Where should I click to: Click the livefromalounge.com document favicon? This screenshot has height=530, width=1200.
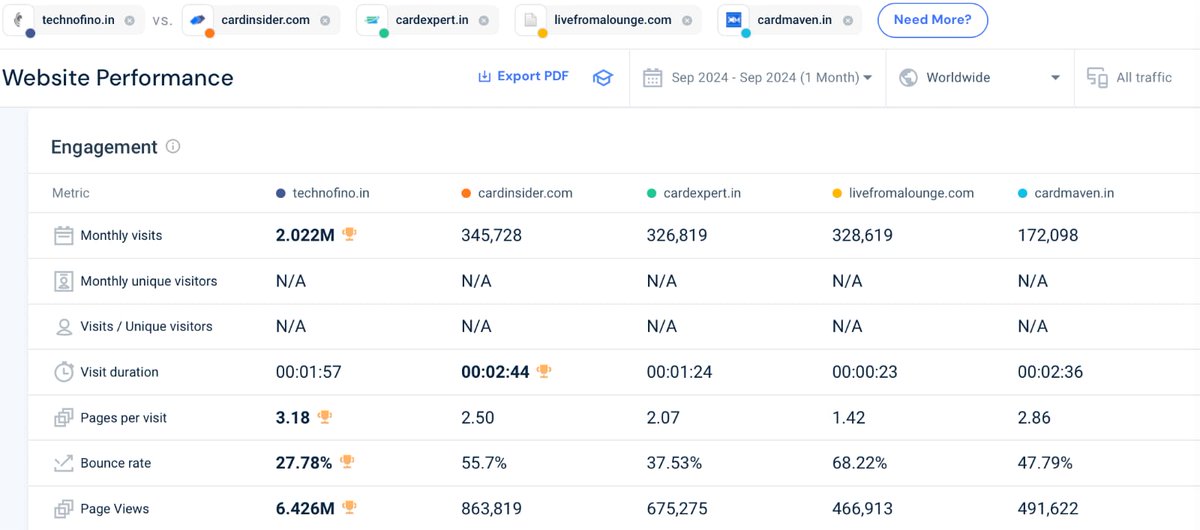530,20
